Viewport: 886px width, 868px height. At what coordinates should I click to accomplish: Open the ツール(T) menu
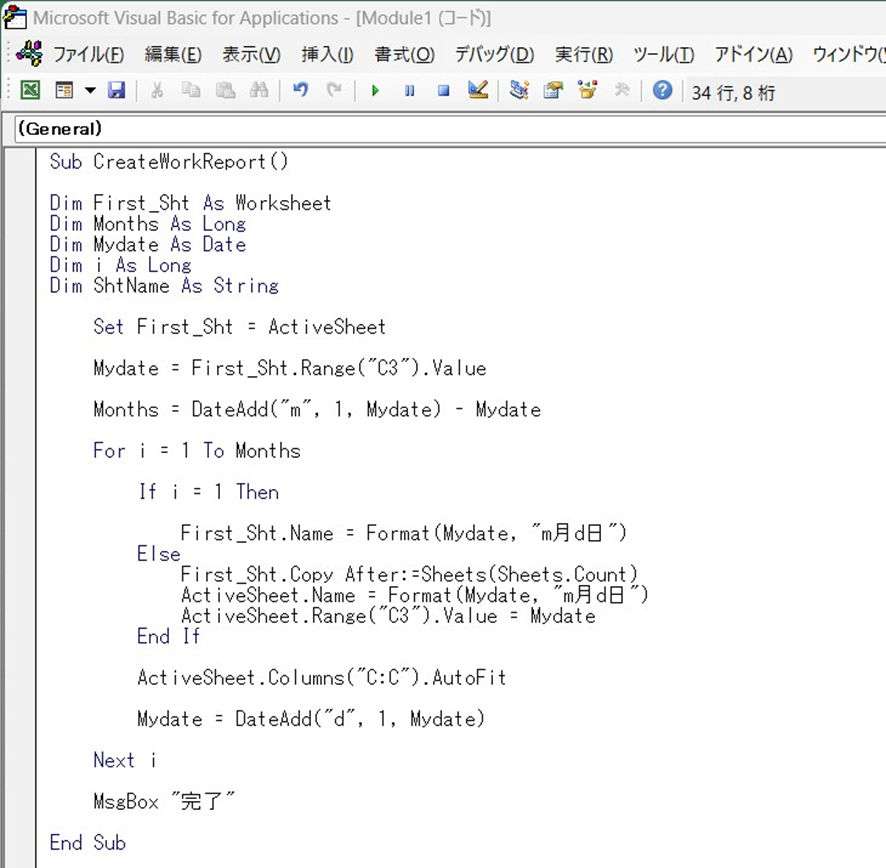pos(663,54)
